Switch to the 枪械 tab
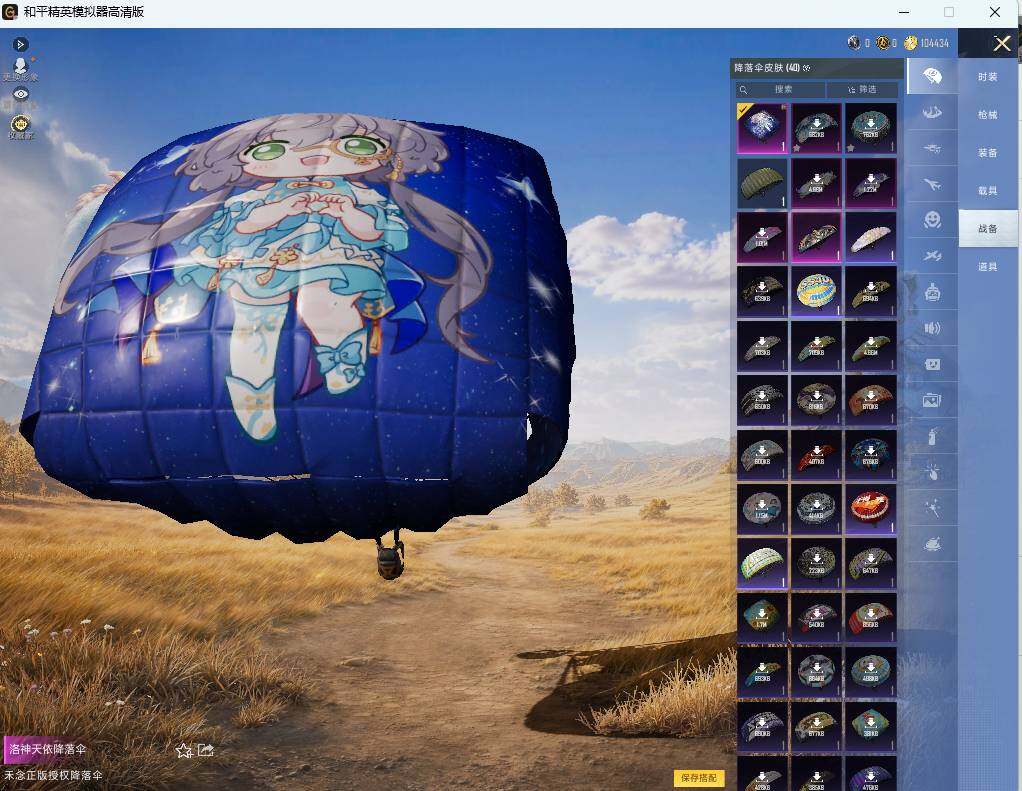The image size is (1022, 791). pos(987,115)
